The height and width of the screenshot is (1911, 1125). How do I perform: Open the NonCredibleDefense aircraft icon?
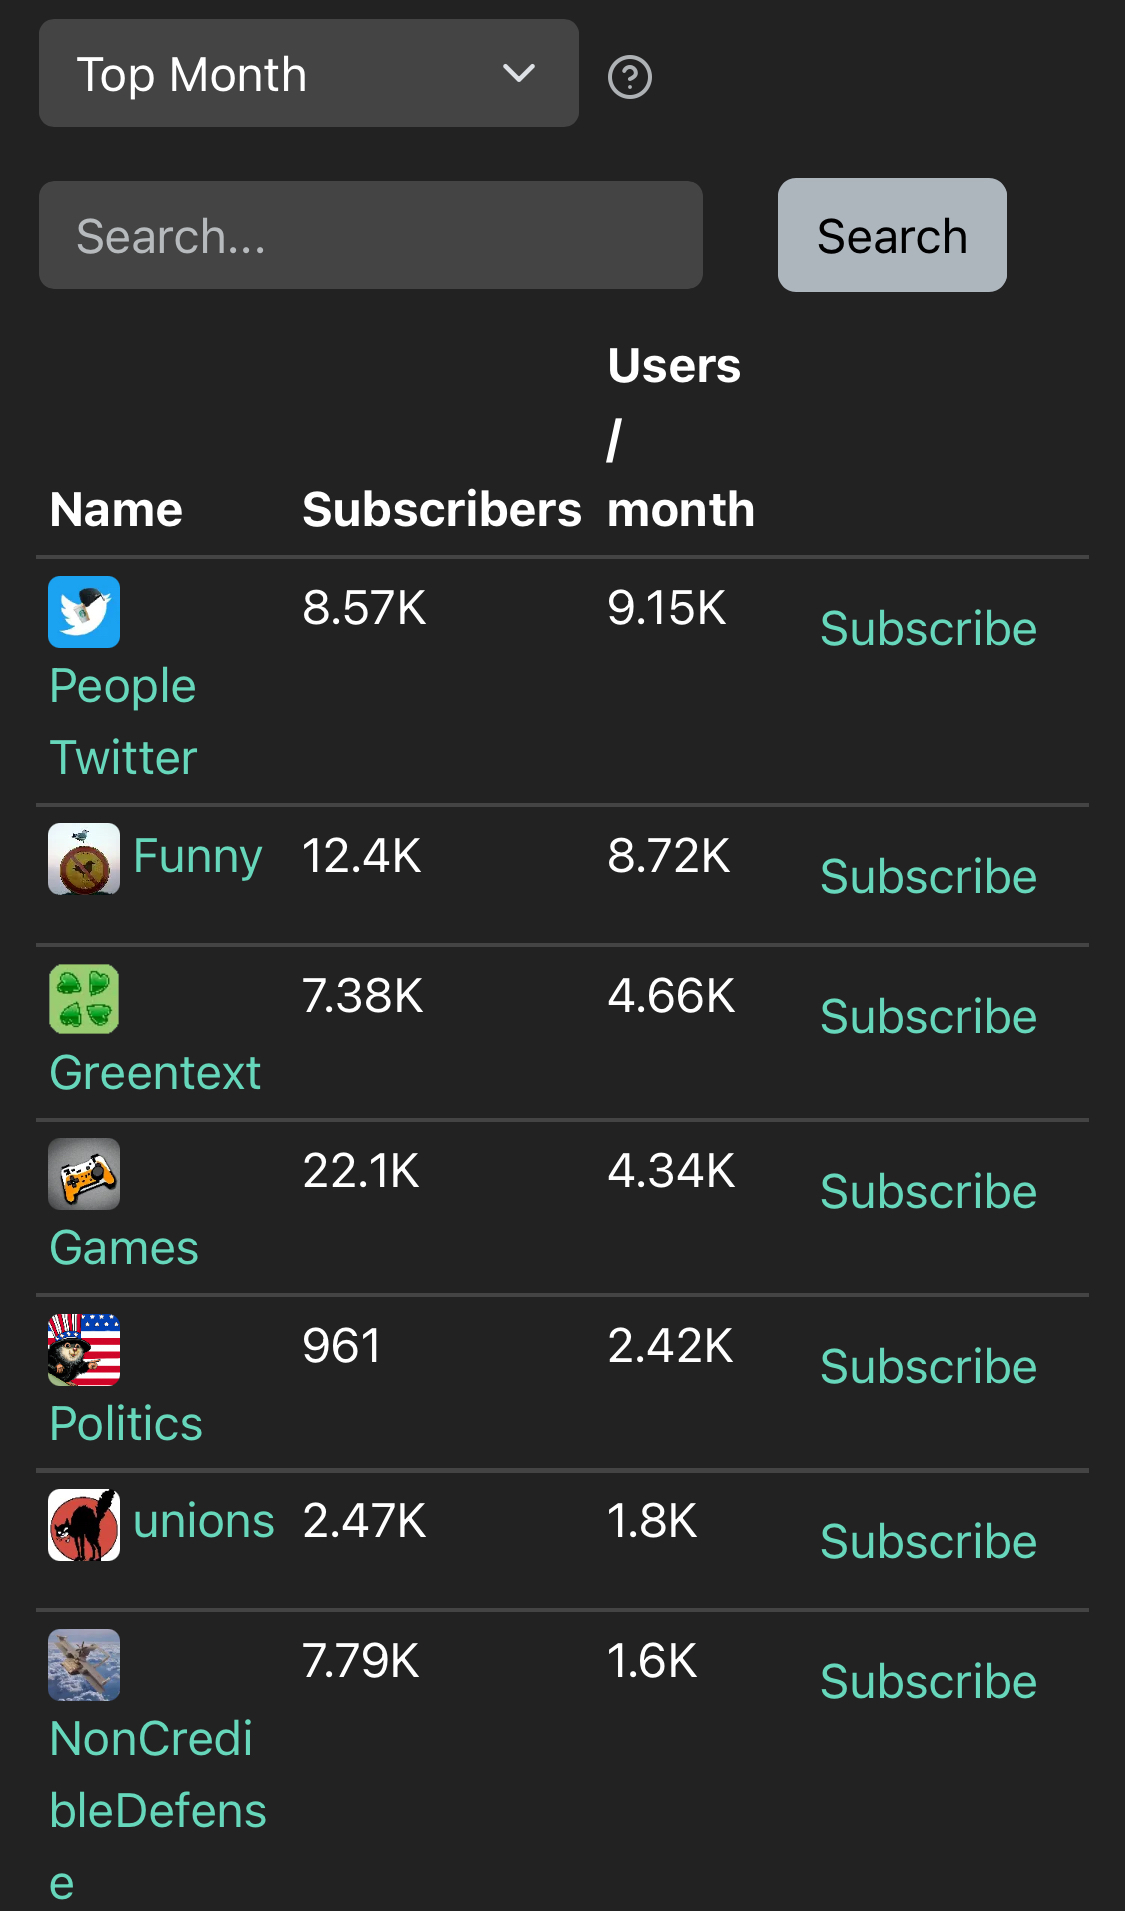tap(84, 1665)
